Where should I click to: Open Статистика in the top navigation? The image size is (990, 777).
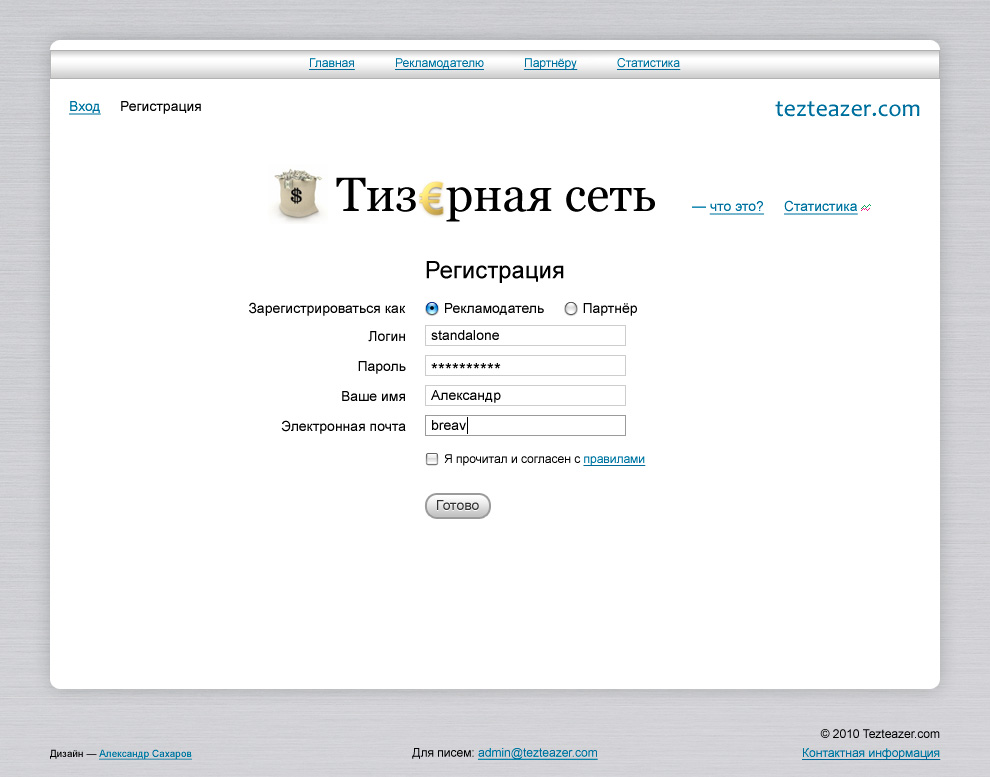[647, 62]
